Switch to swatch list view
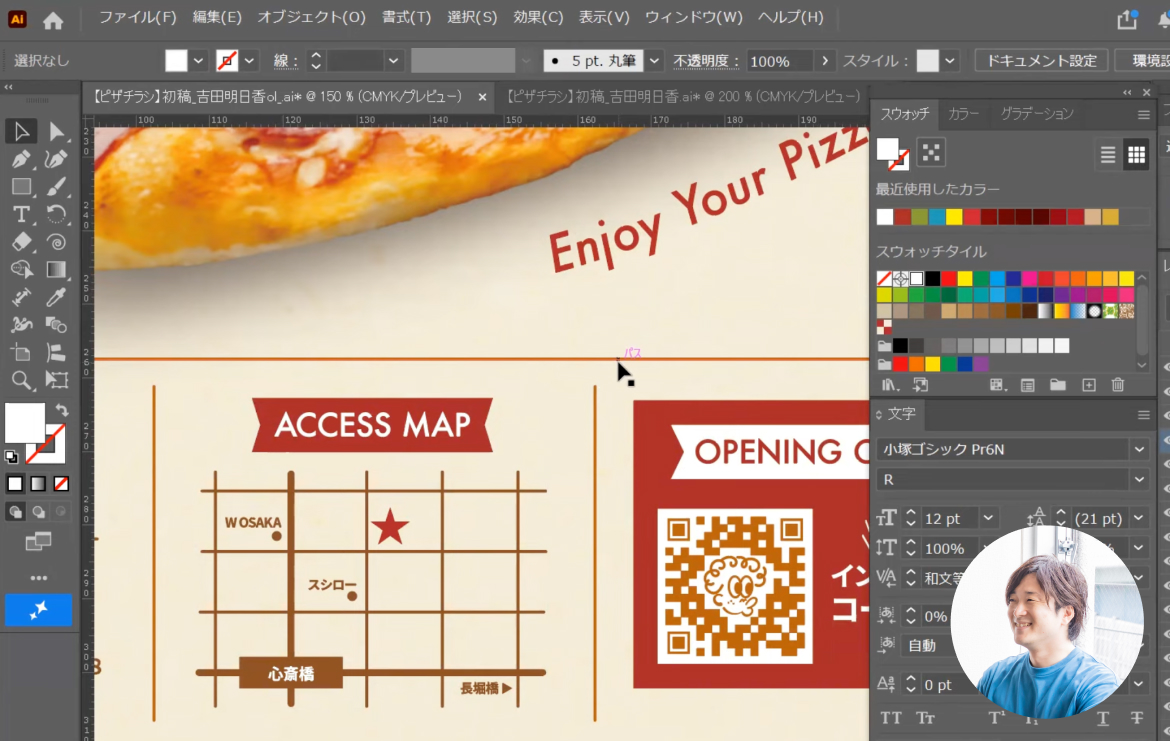Screen dimensions: 1170x741 point(1107,154)
